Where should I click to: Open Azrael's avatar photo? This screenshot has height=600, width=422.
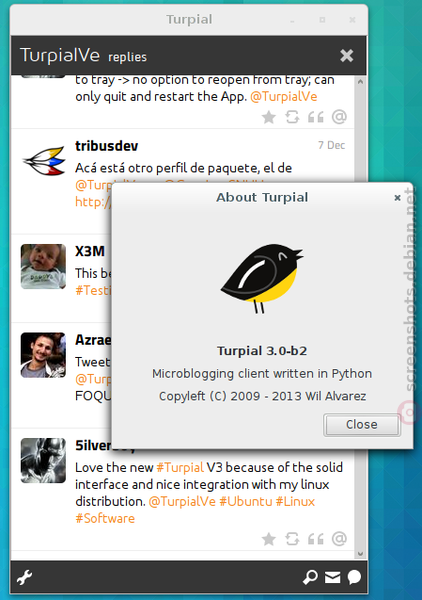pyautogui.click(x=43, y=355)
